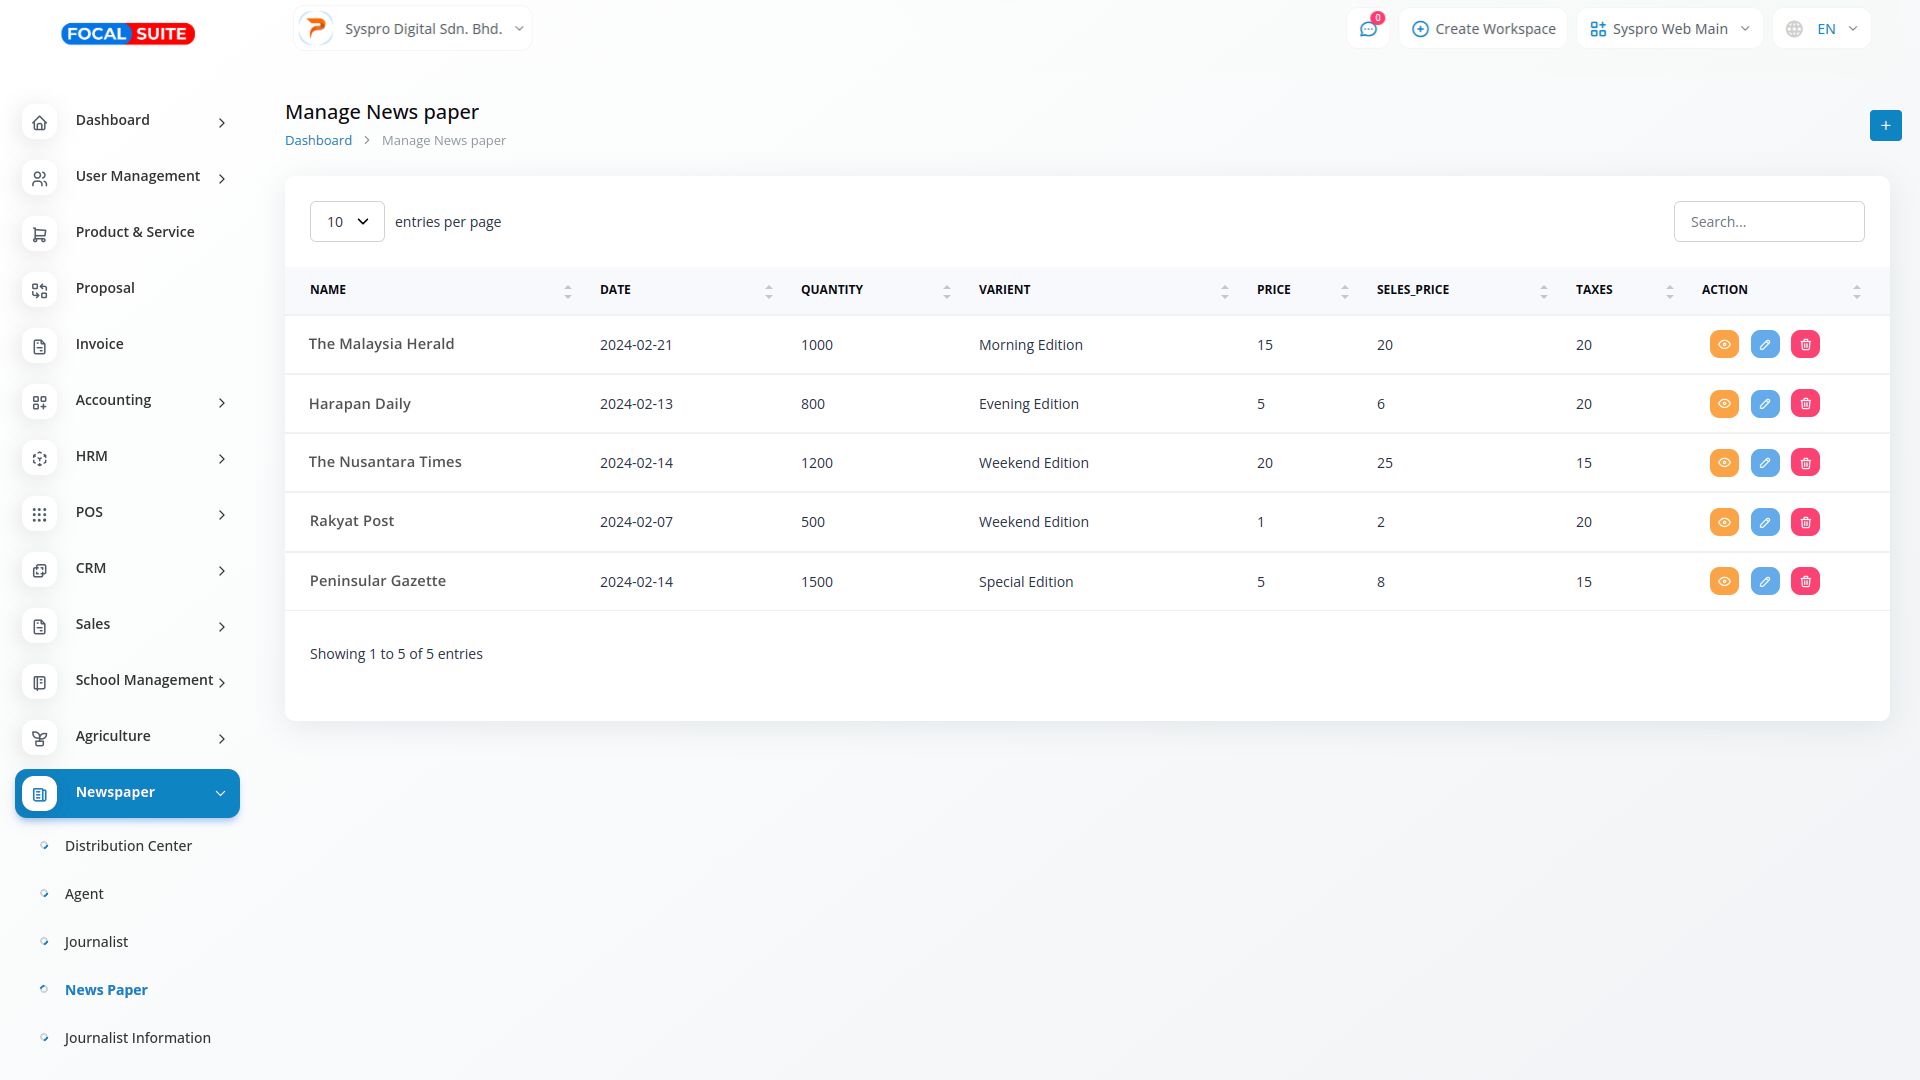Screen dimensions: 1920x1080
Task: Click the Dashboard breadcrumb link
Action: [x=318, y=141]
